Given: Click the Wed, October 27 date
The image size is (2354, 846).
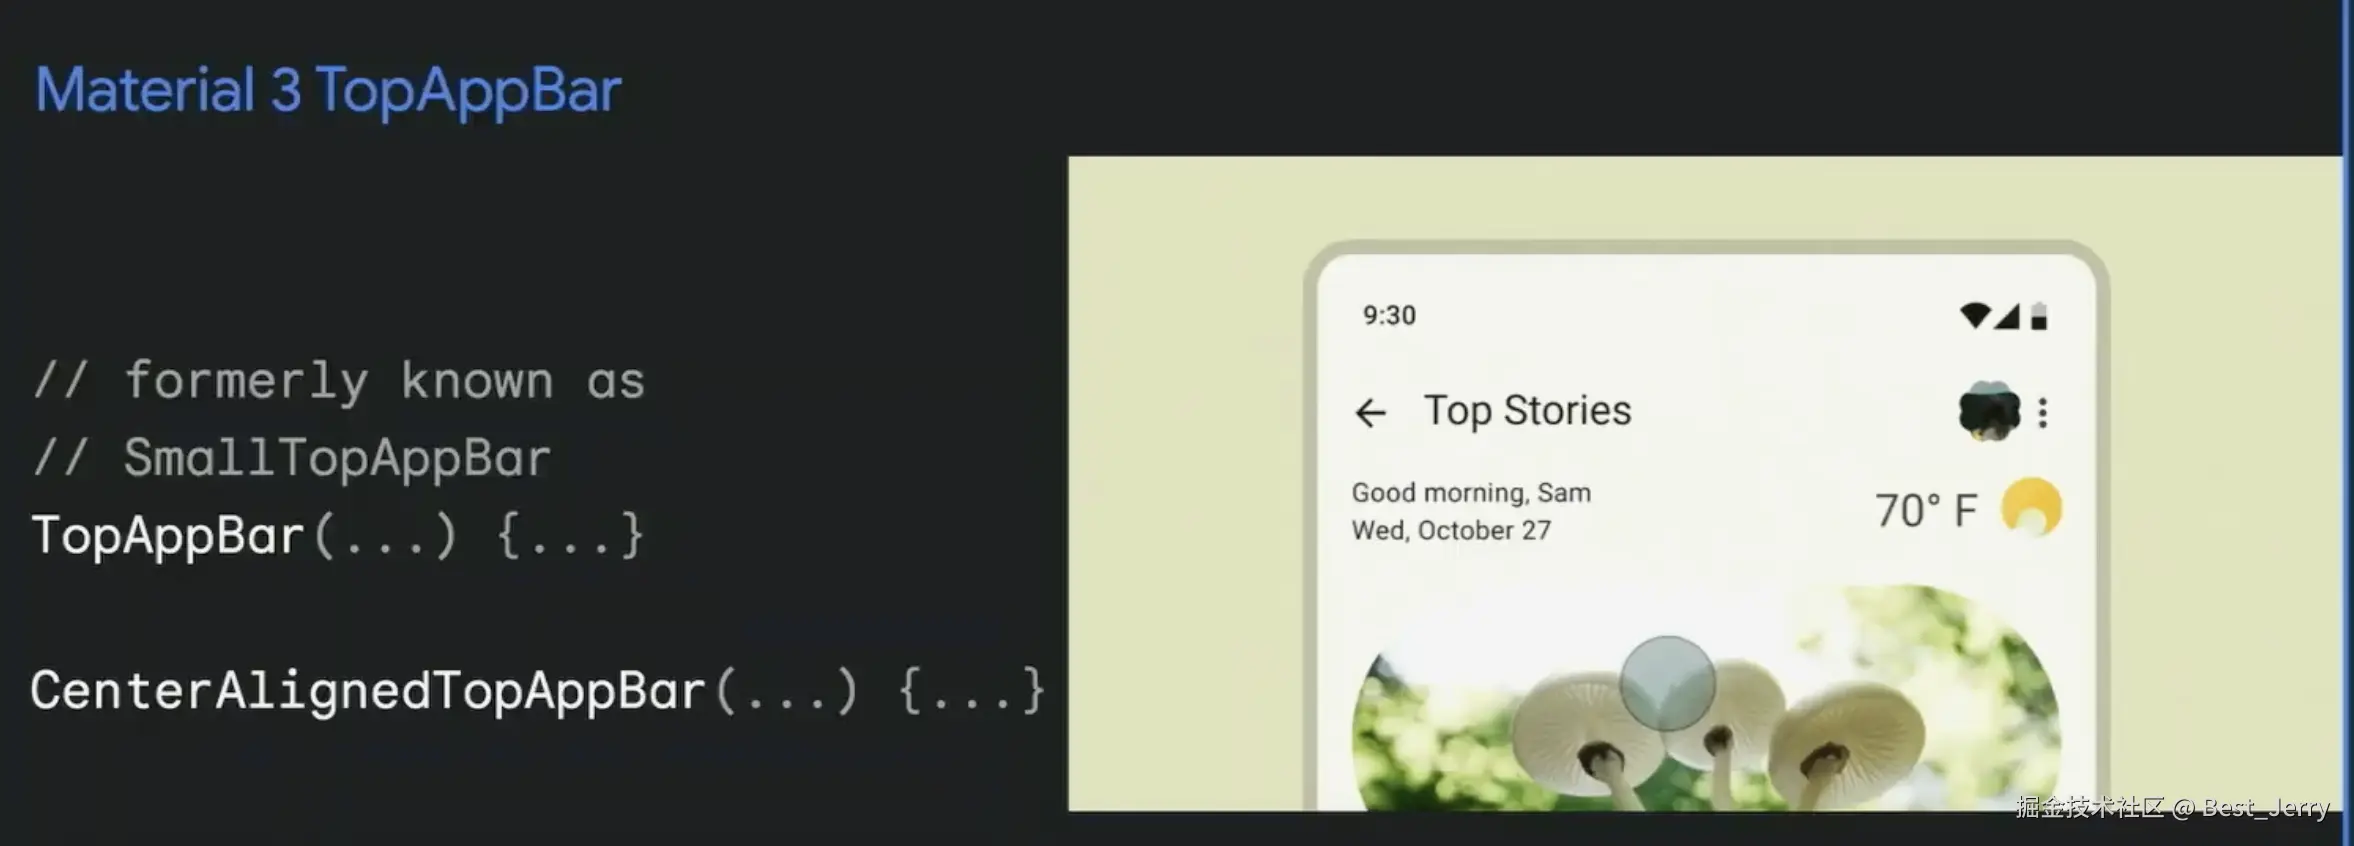Looking at the screenshot, I should tap(1451, 530).
